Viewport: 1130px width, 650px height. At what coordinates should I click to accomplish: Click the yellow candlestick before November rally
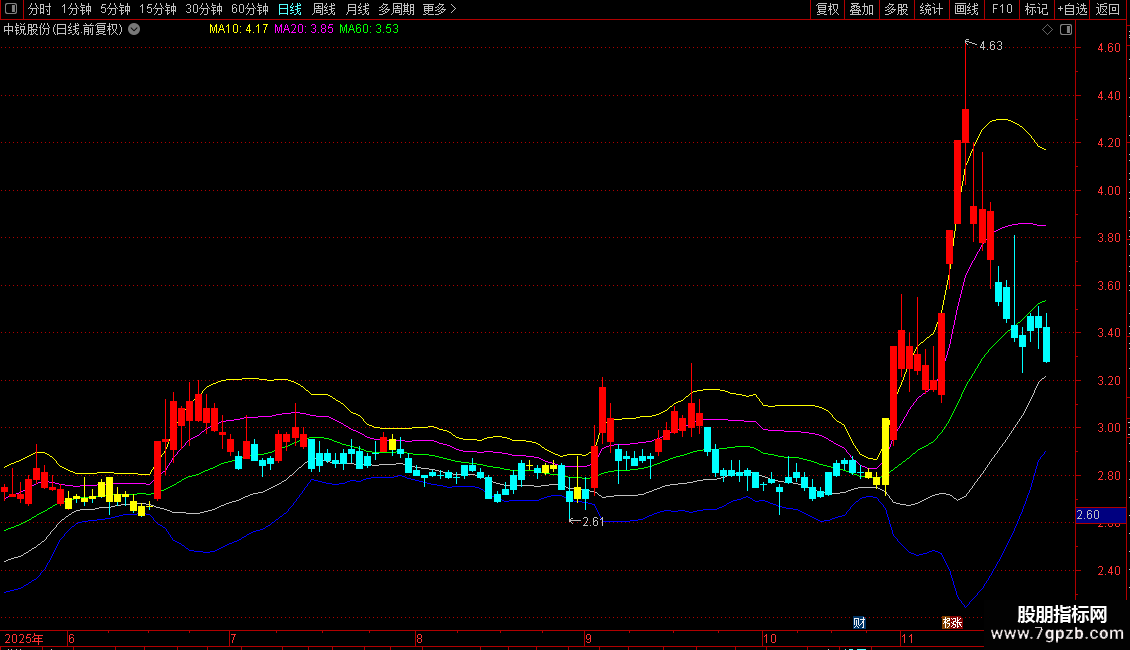pyautogui.click(x=886, y=451)
